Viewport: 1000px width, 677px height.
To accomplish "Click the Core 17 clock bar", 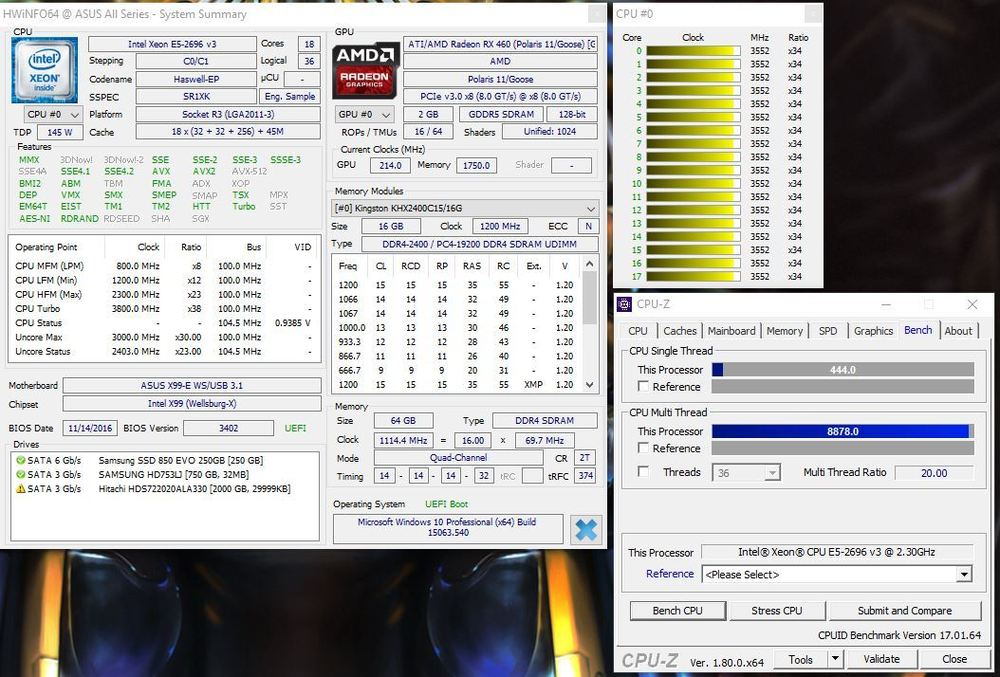I will pyautogui.click(x=693, y=277).
